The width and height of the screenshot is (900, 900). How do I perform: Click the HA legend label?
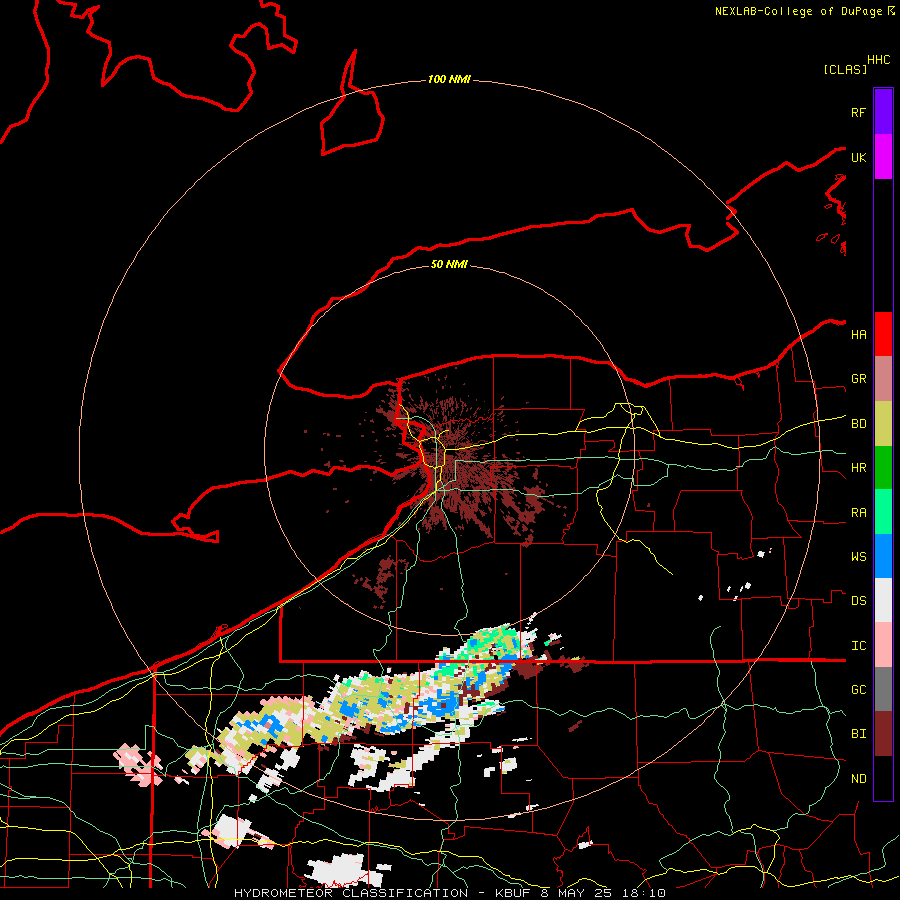coord(859,335)
